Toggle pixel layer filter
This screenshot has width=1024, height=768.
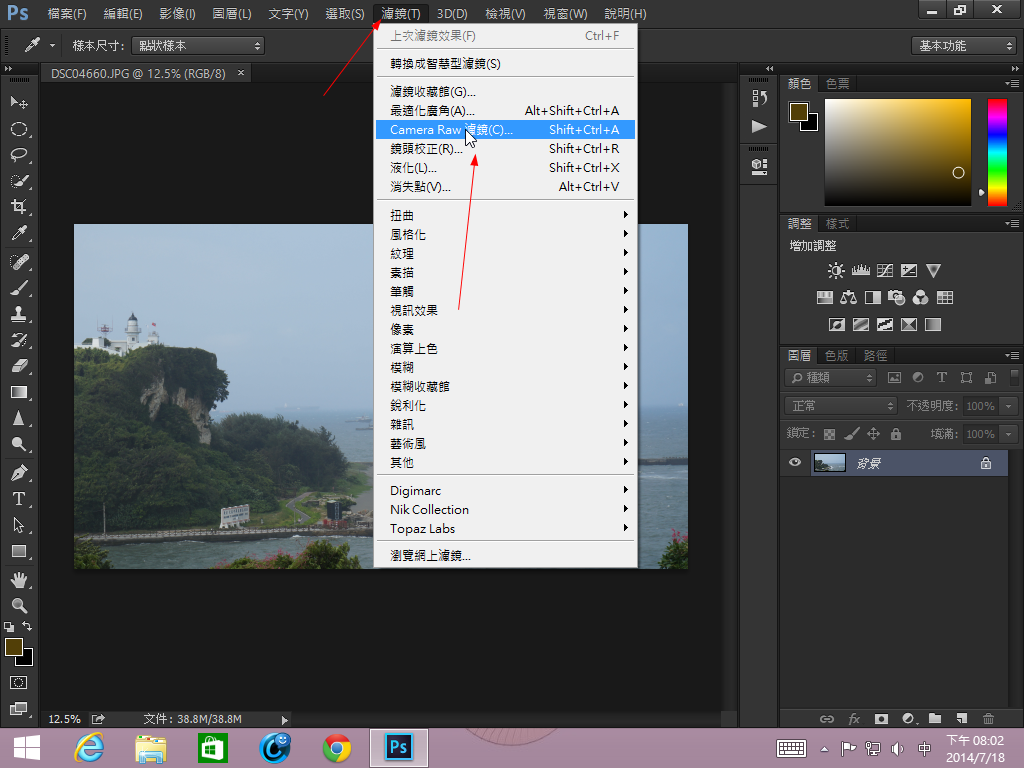point(894,377)
